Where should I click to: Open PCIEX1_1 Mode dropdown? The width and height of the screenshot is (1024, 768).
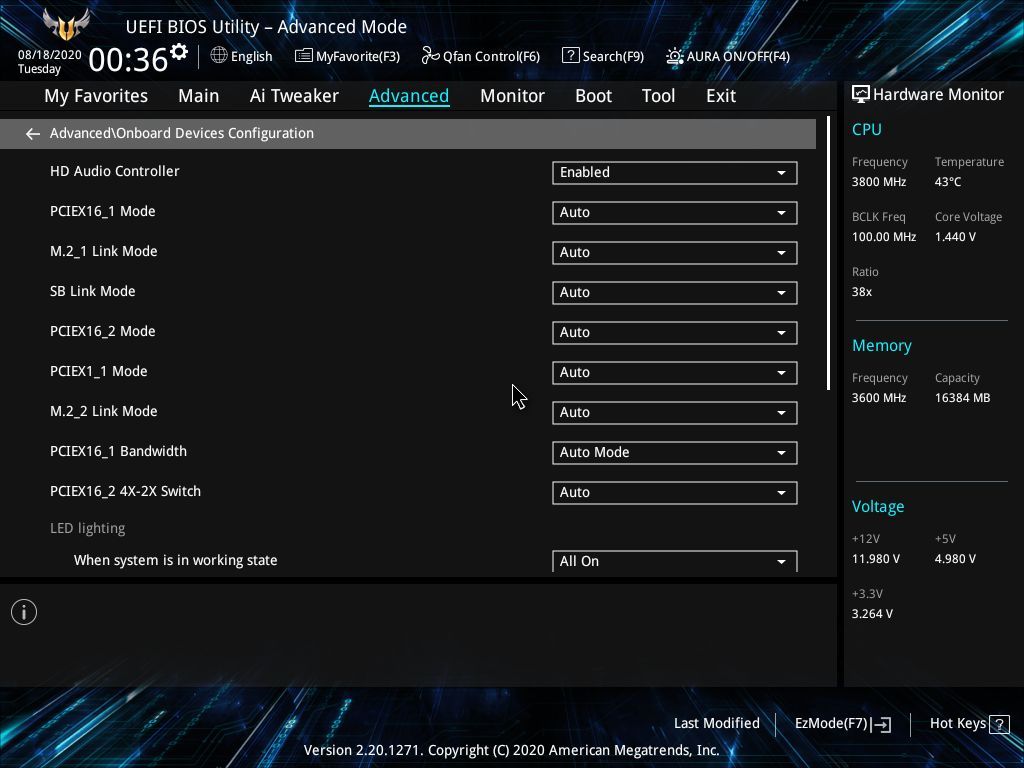point(675,373)
